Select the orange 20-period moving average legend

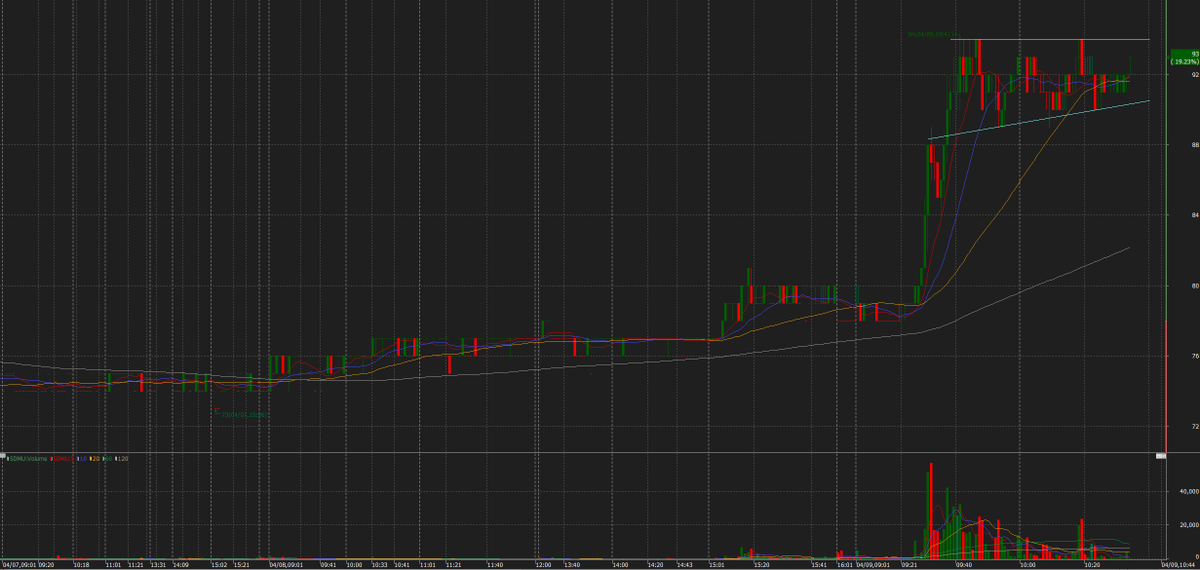point(95,458)
